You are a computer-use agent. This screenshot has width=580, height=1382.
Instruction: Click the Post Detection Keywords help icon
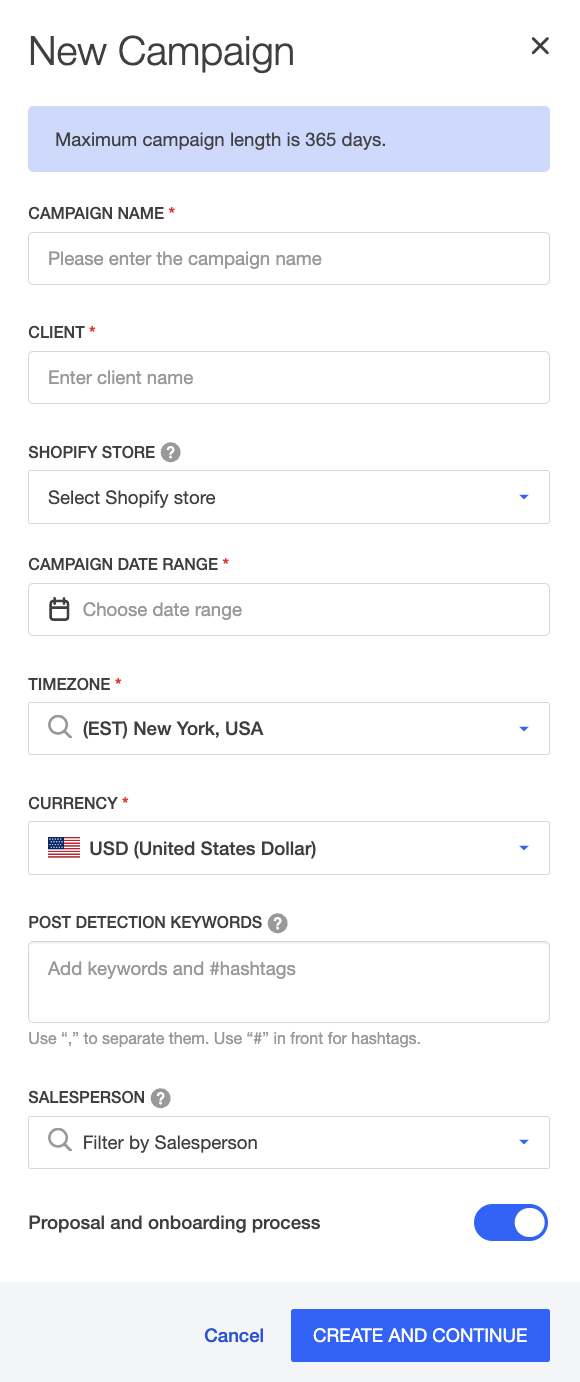[278, 923]
